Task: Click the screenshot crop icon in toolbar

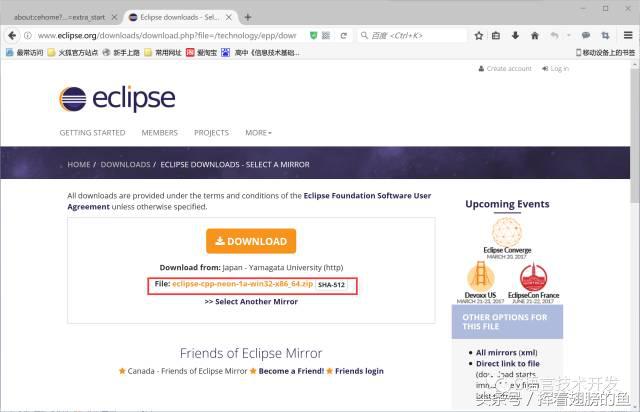Action: [x=605, y=36]
